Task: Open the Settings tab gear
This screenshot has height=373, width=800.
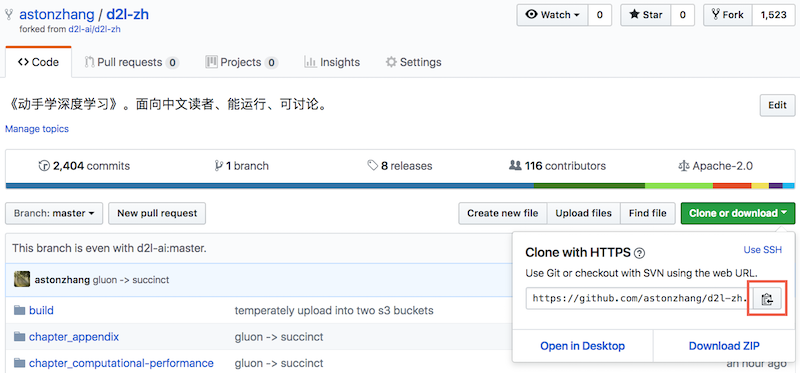Action: click(x=413, y=62)
